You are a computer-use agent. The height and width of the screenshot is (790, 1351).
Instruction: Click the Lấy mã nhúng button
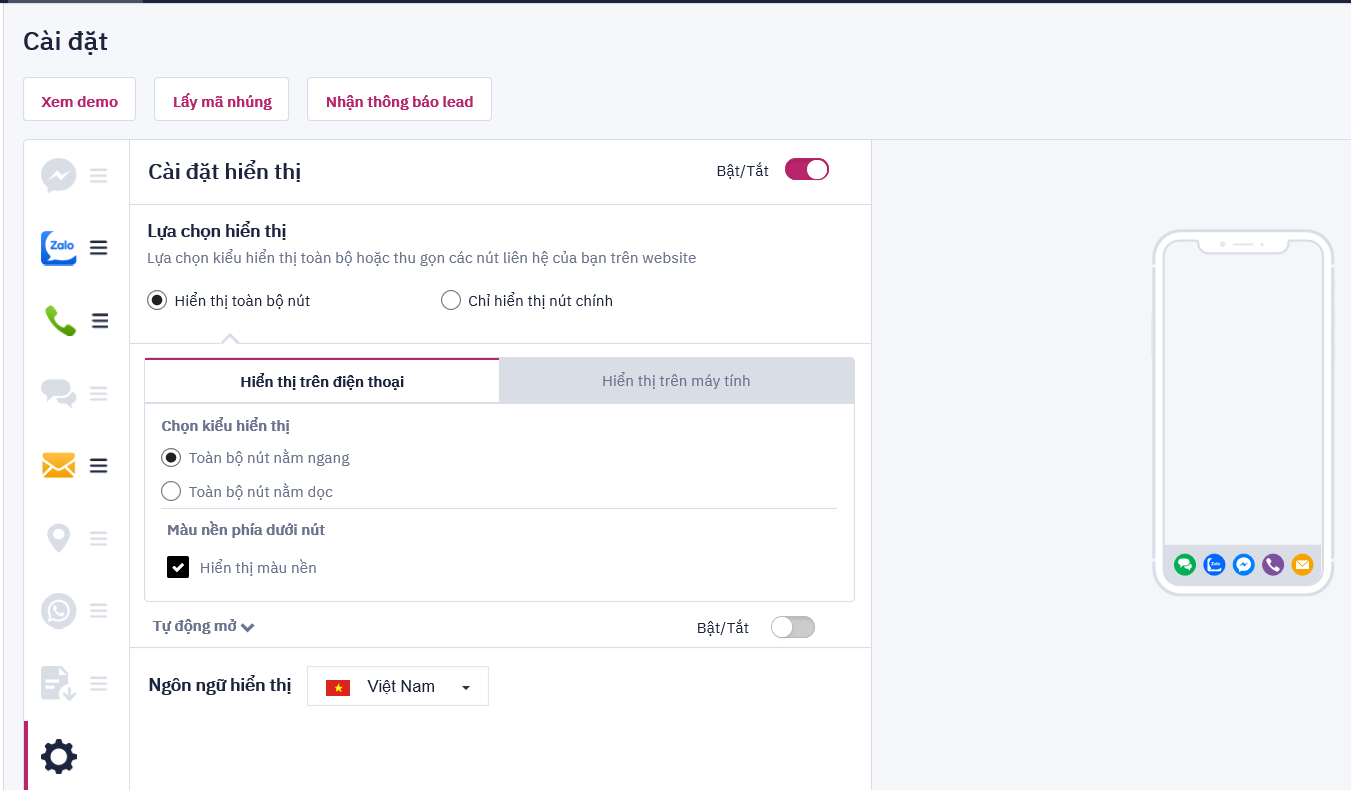[x=222, y=101]
